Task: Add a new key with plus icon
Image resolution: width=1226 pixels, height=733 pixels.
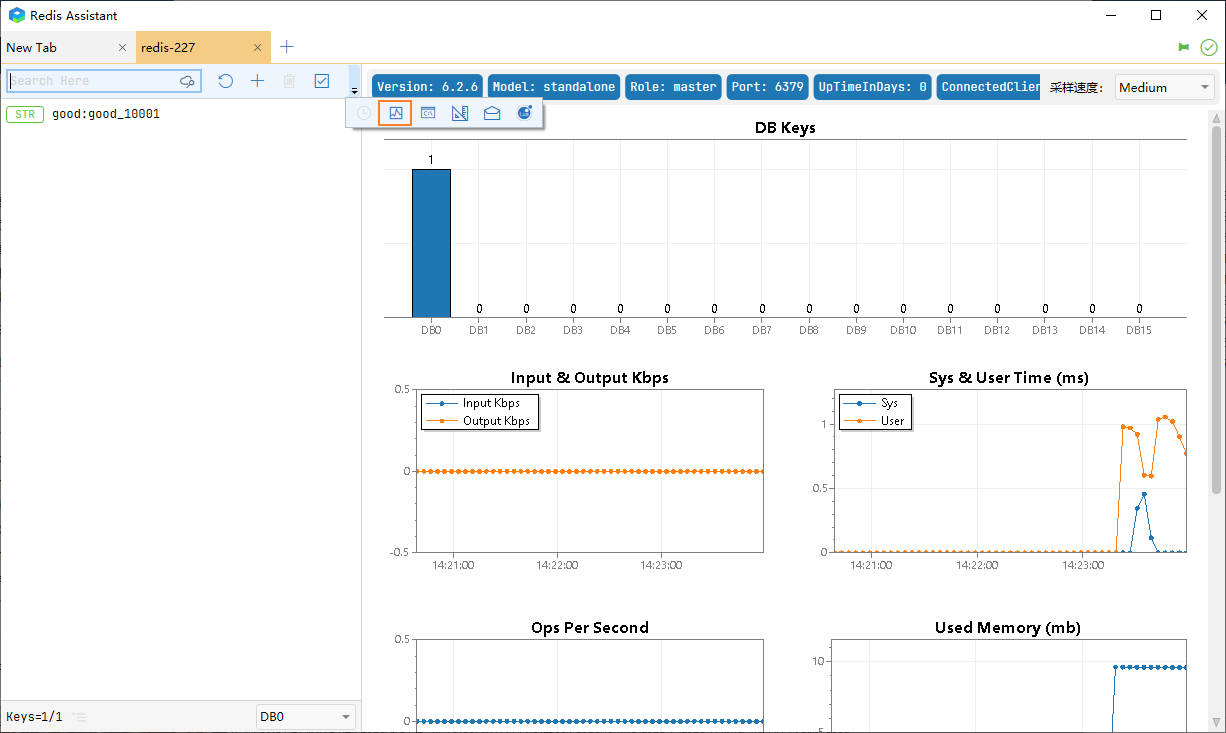Action: [x=257, y=81]
